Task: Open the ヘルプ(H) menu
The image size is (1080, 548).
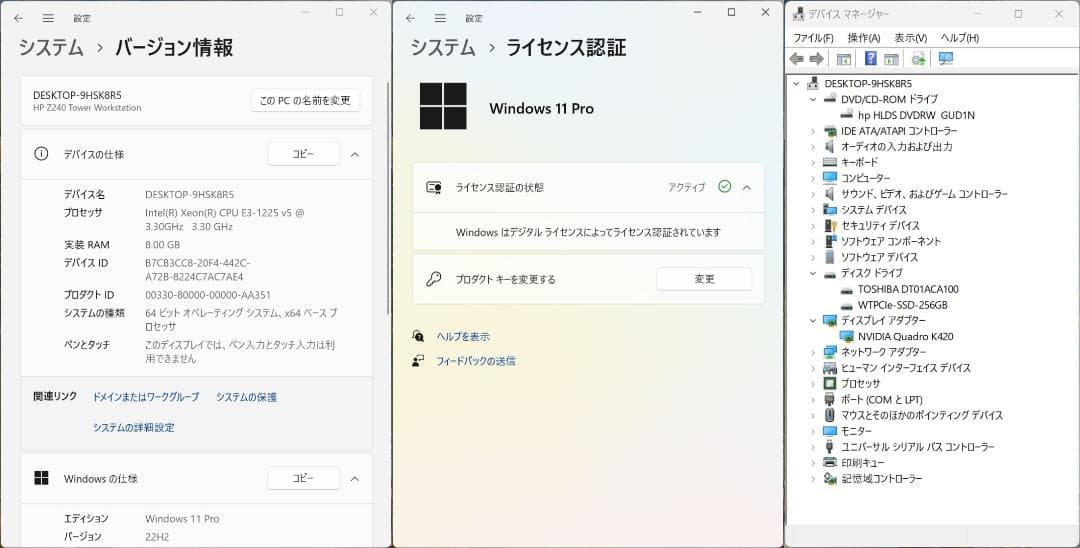Action: [959, 38]
